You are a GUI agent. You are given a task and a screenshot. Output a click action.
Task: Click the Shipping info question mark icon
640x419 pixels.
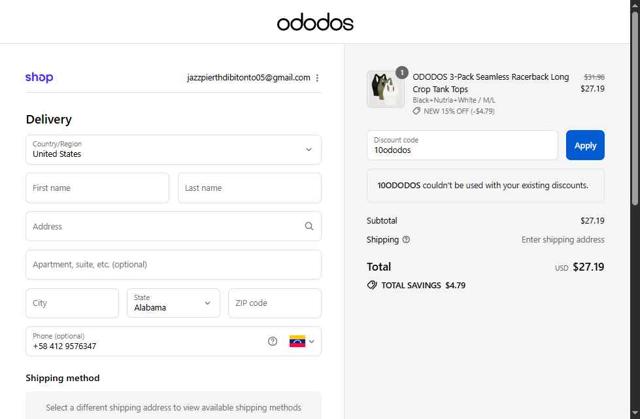[x=406, y=240]
